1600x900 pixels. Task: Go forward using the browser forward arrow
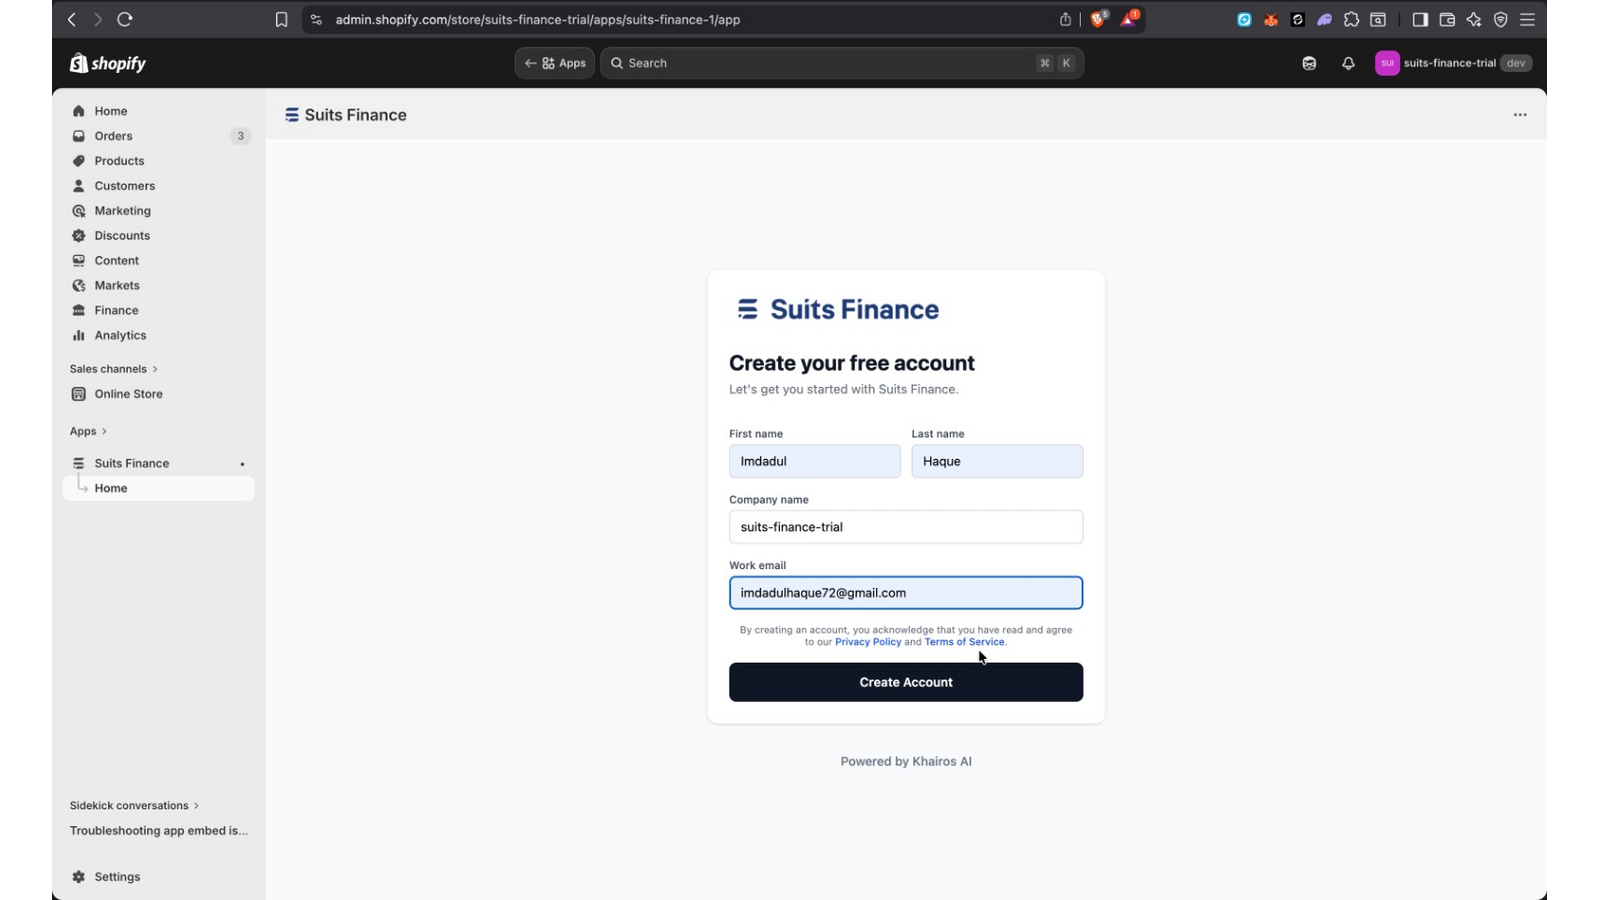pyautogui.click(x=98, y=19)
